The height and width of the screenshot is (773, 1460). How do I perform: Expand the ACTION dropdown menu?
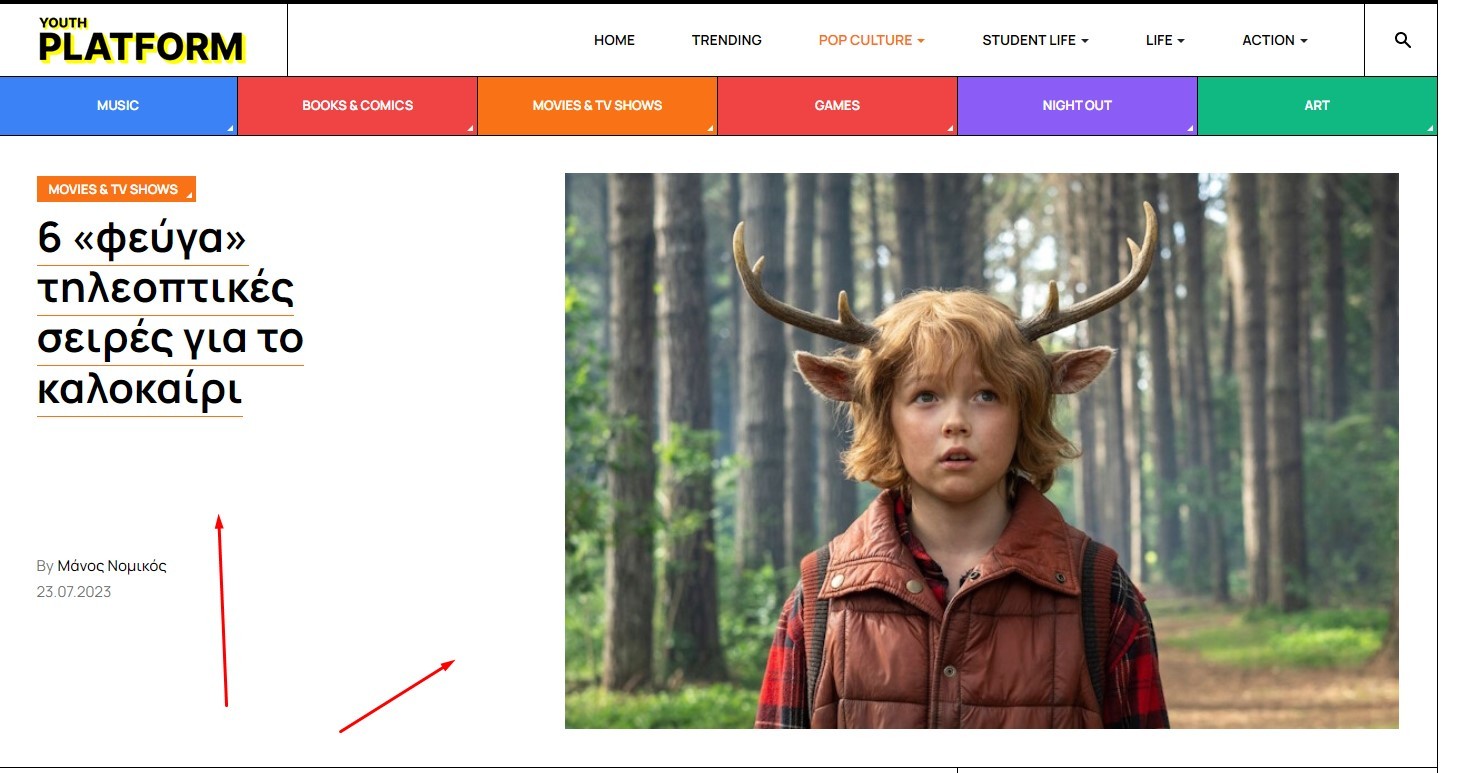coord(1274,40)
